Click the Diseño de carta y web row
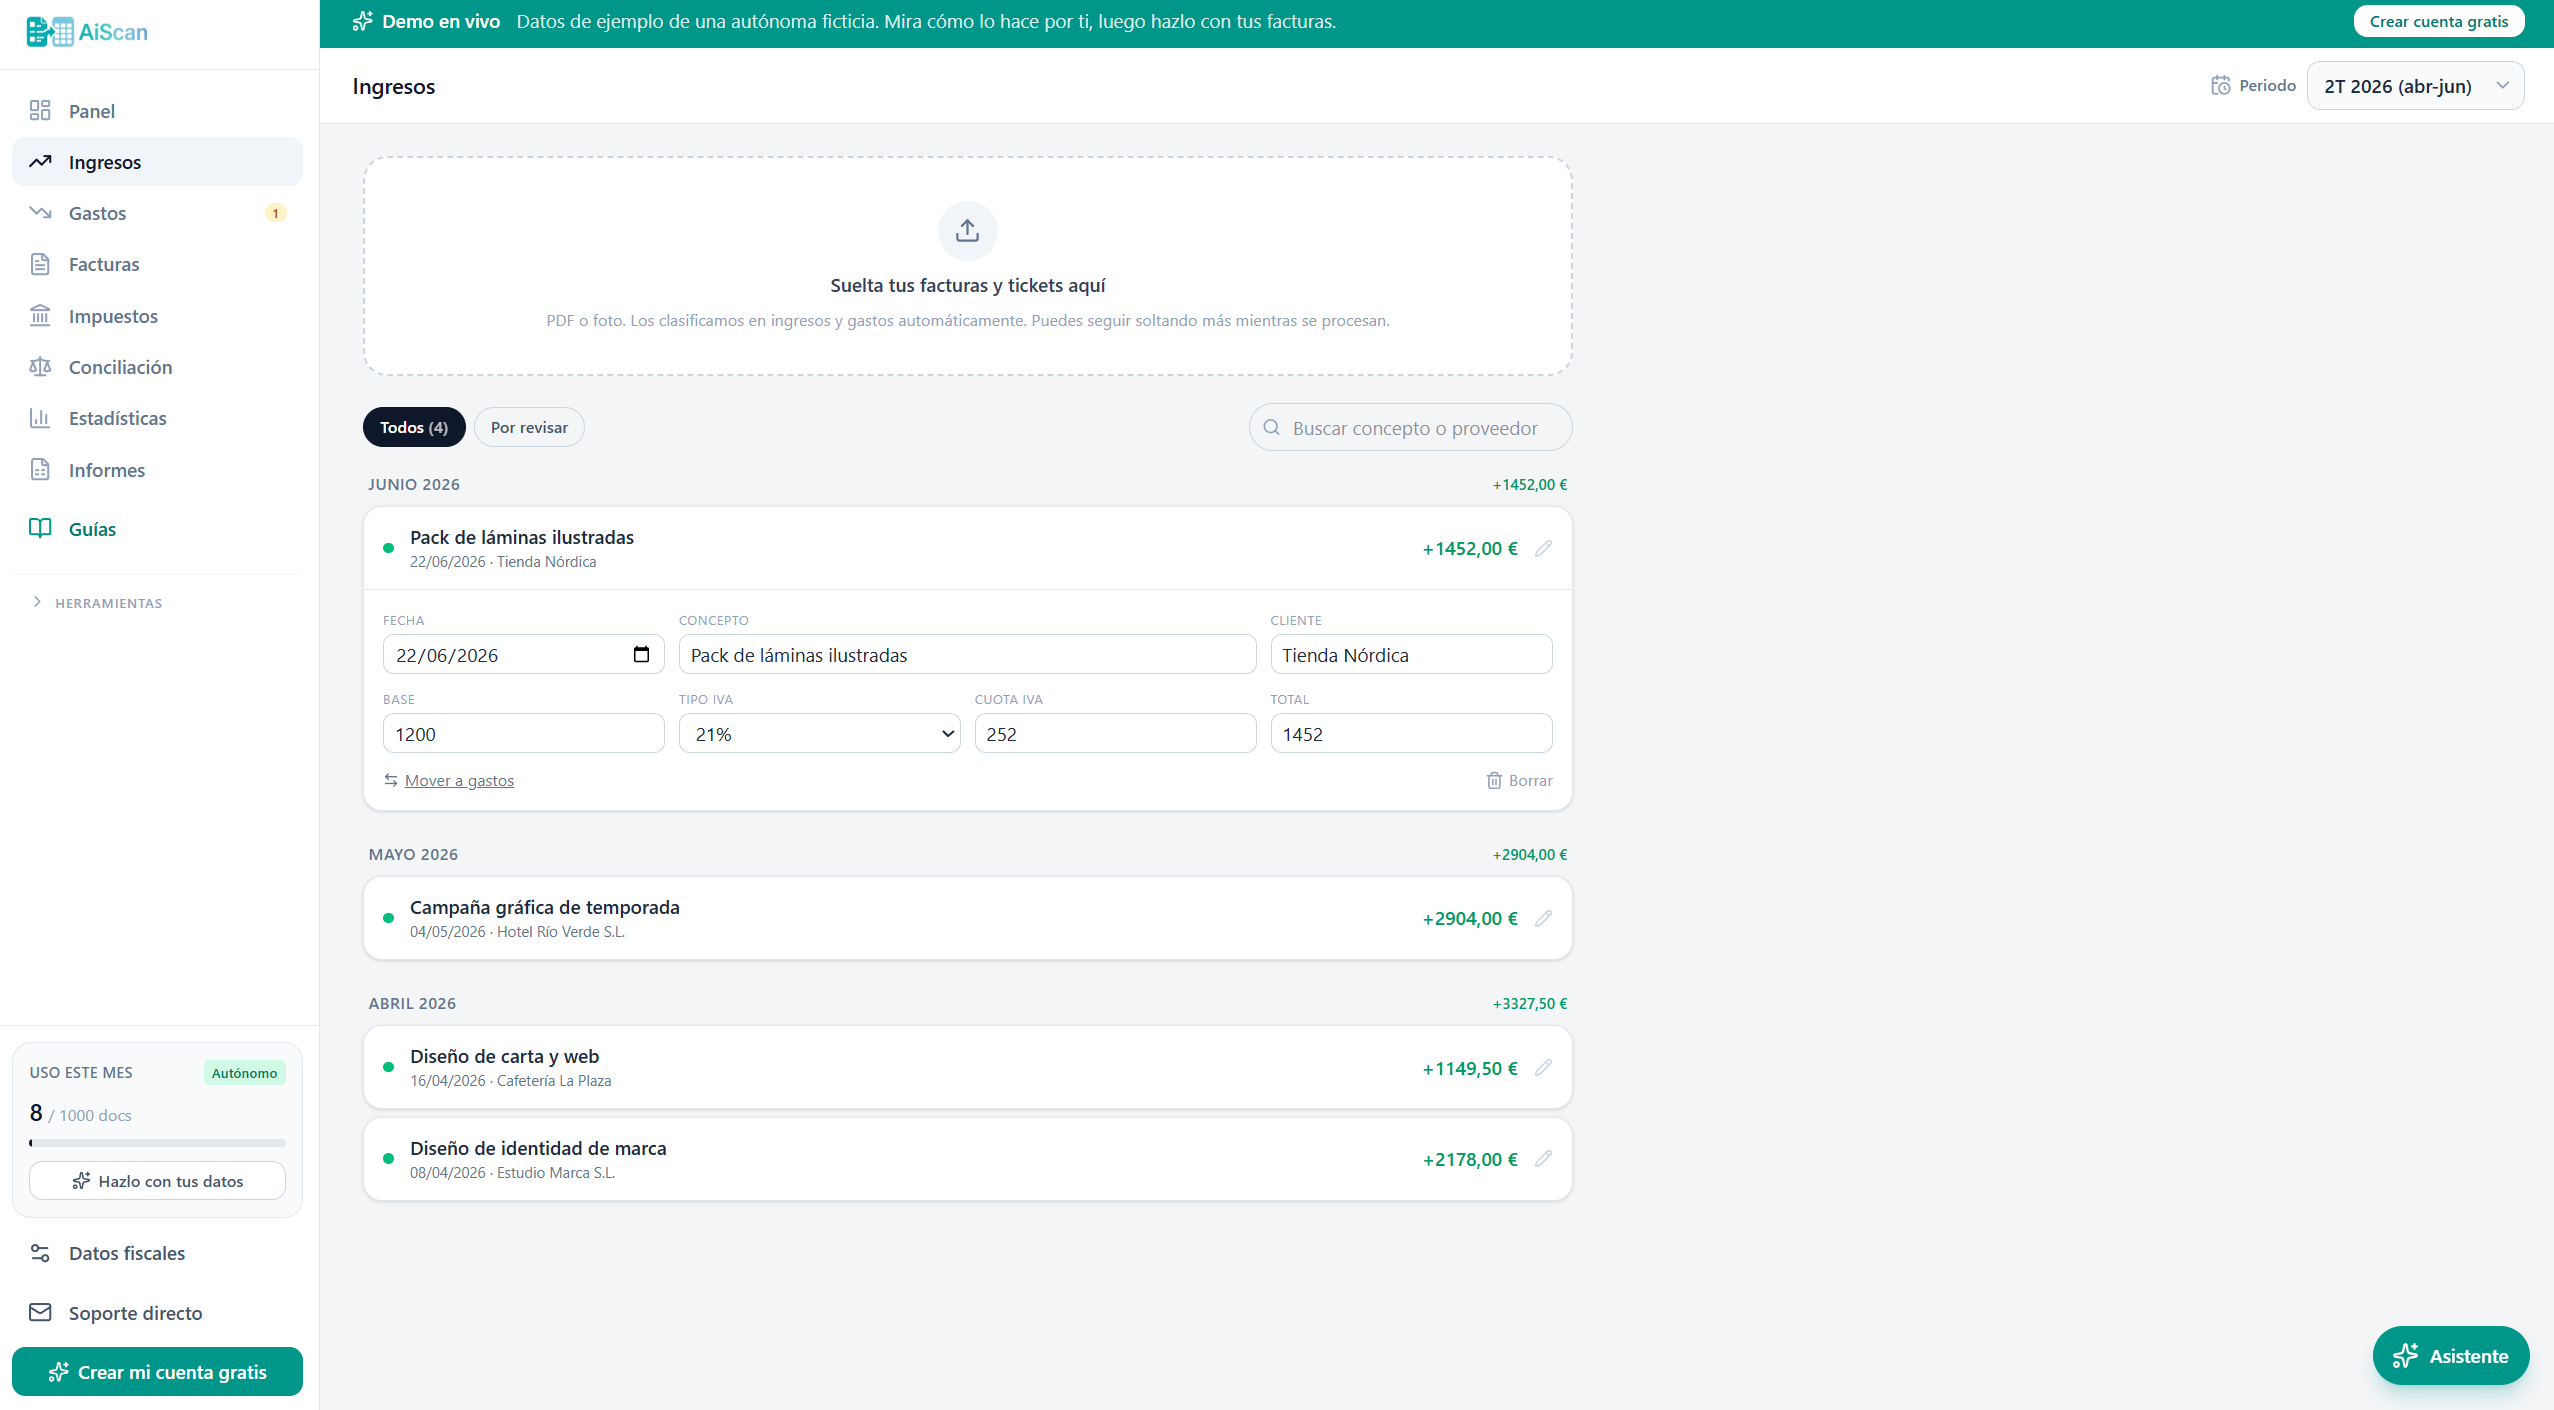 tap(967, 1067)
